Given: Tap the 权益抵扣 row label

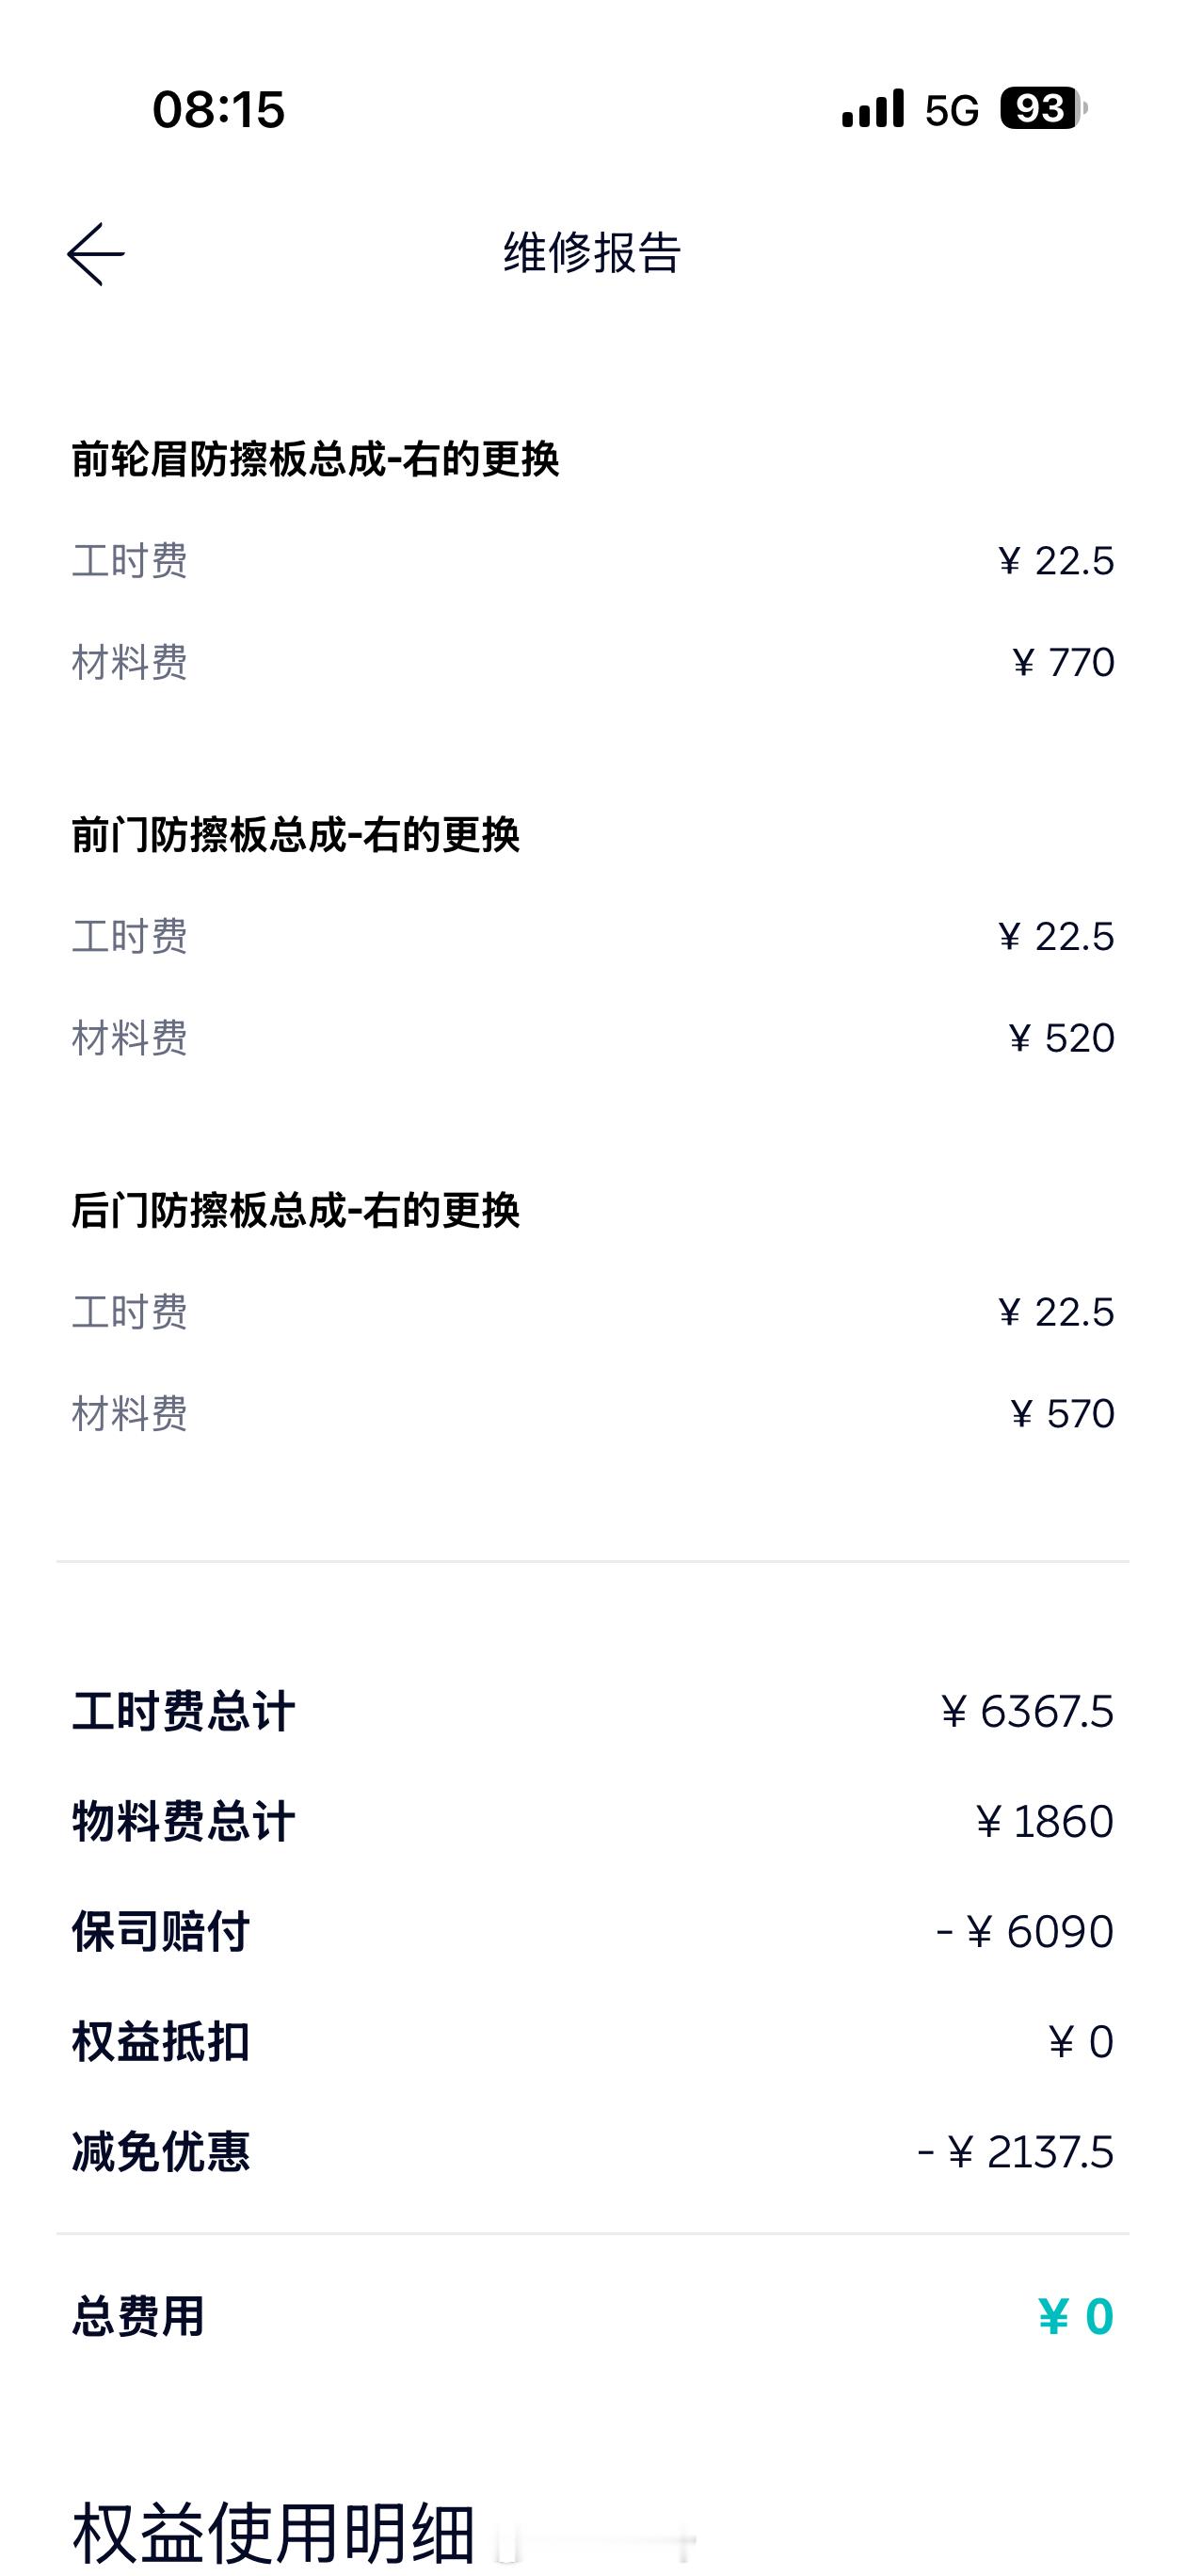Looking at the screenshot, I should [160, 2041].
